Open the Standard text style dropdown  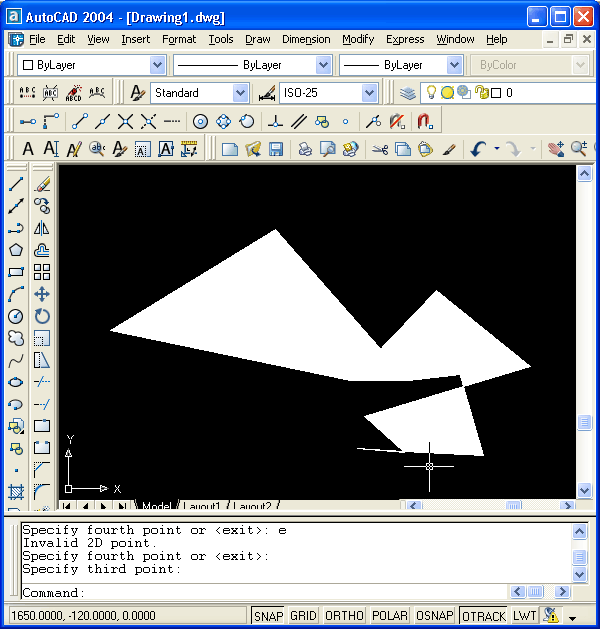[199, 93]
